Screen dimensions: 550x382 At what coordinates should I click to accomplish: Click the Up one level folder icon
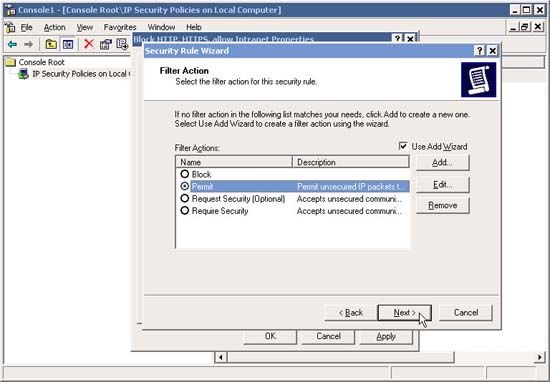(x=51, y=44)
